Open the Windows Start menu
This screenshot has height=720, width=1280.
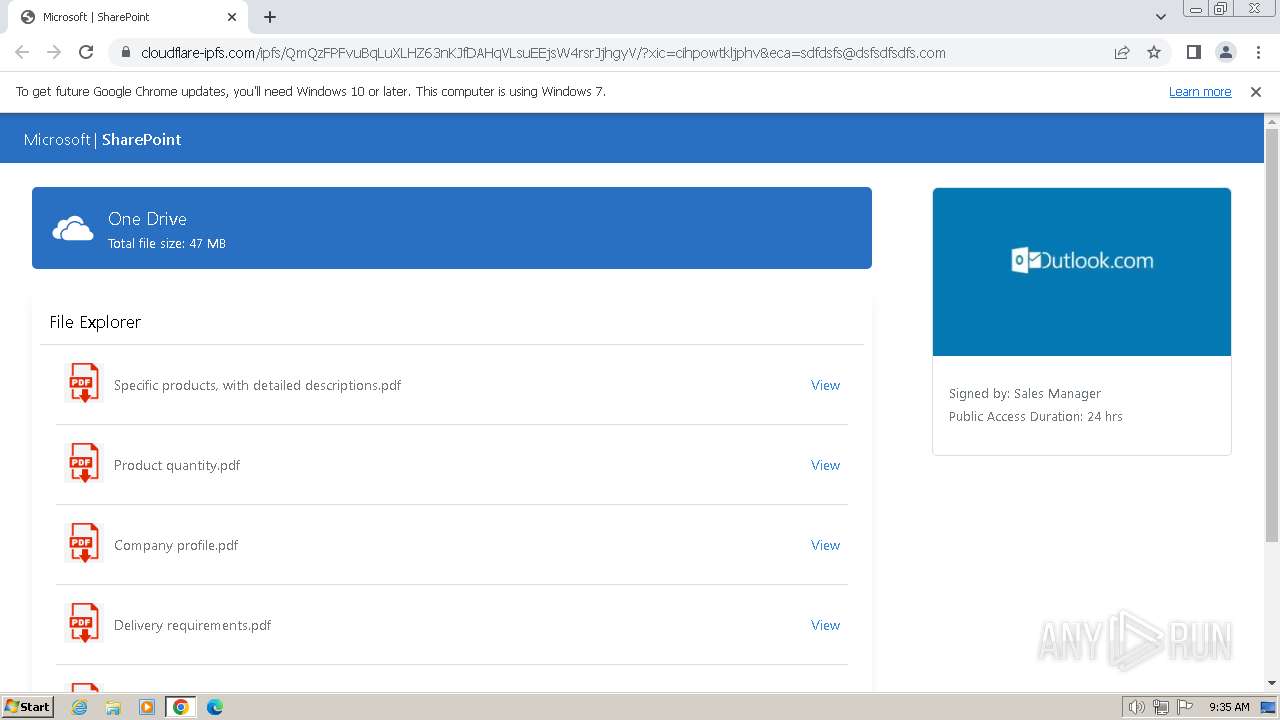(x=27, y=707)
